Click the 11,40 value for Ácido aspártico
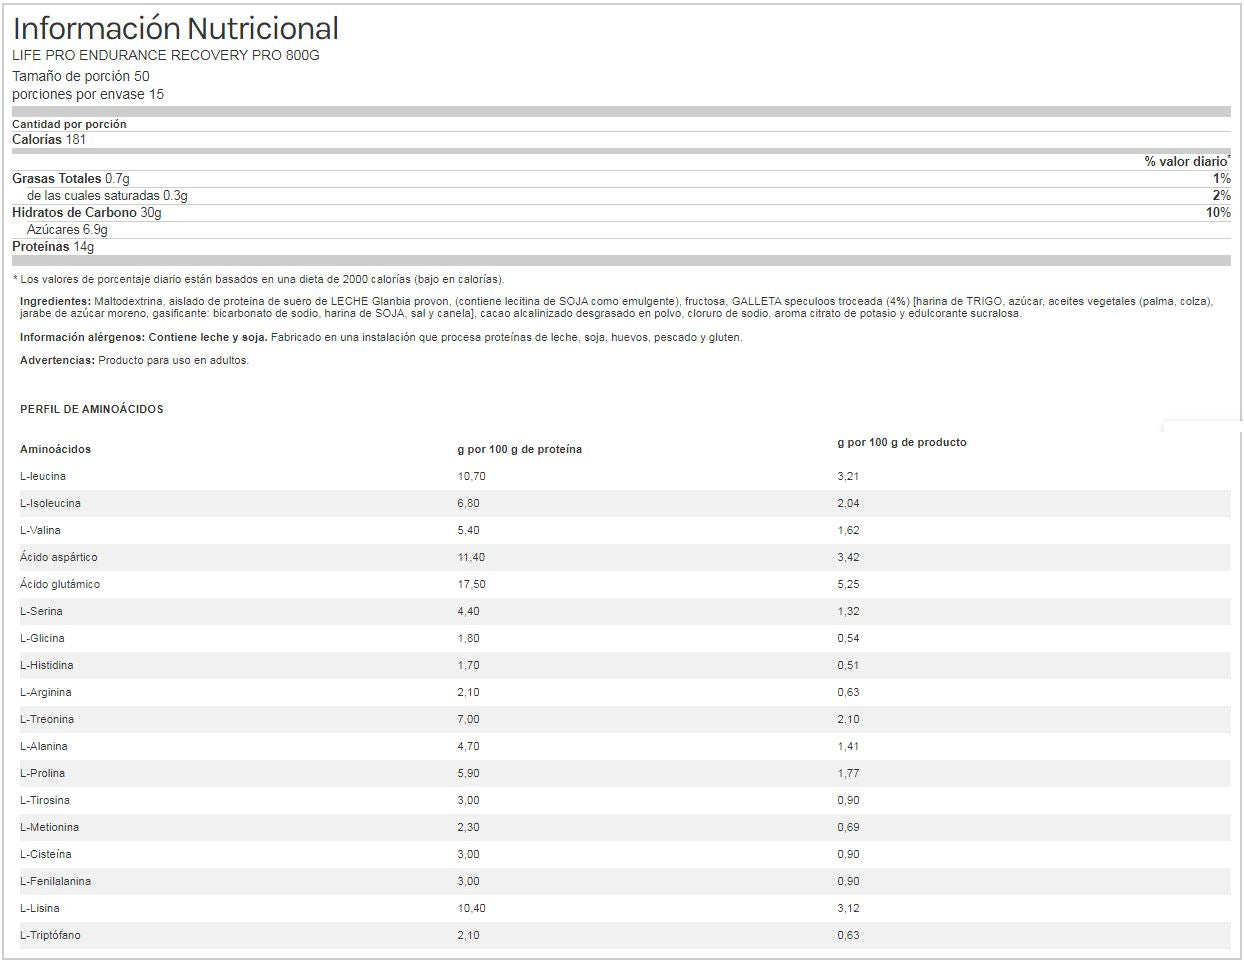1244x962 pixels. click(x=472, y=557)
